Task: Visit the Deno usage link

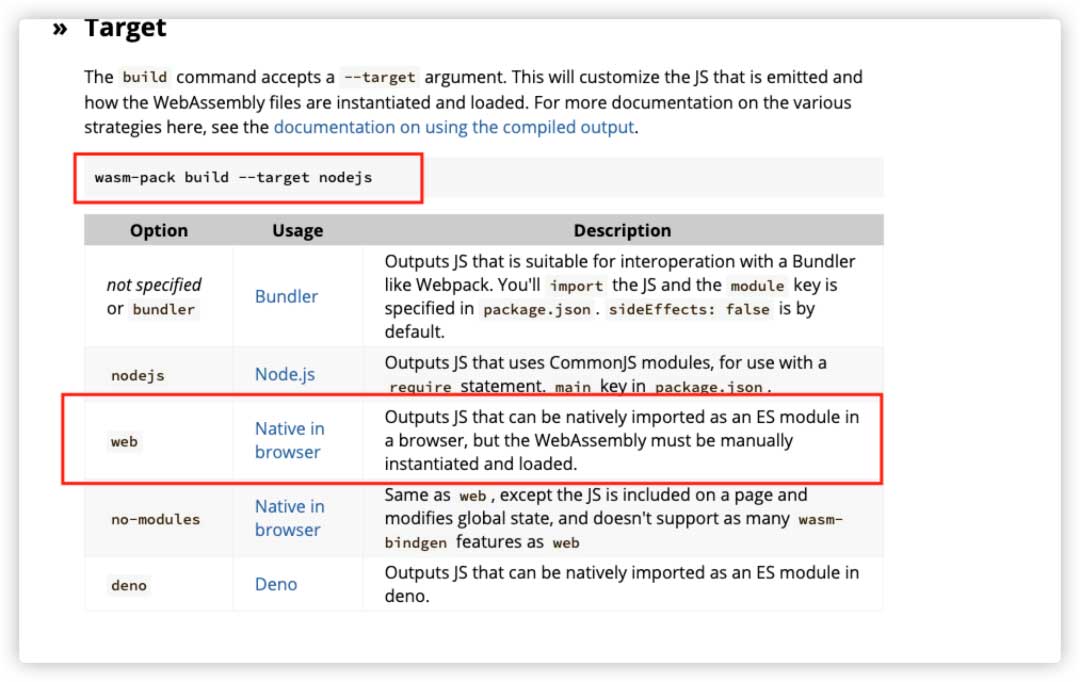Action: click(275, 584)
